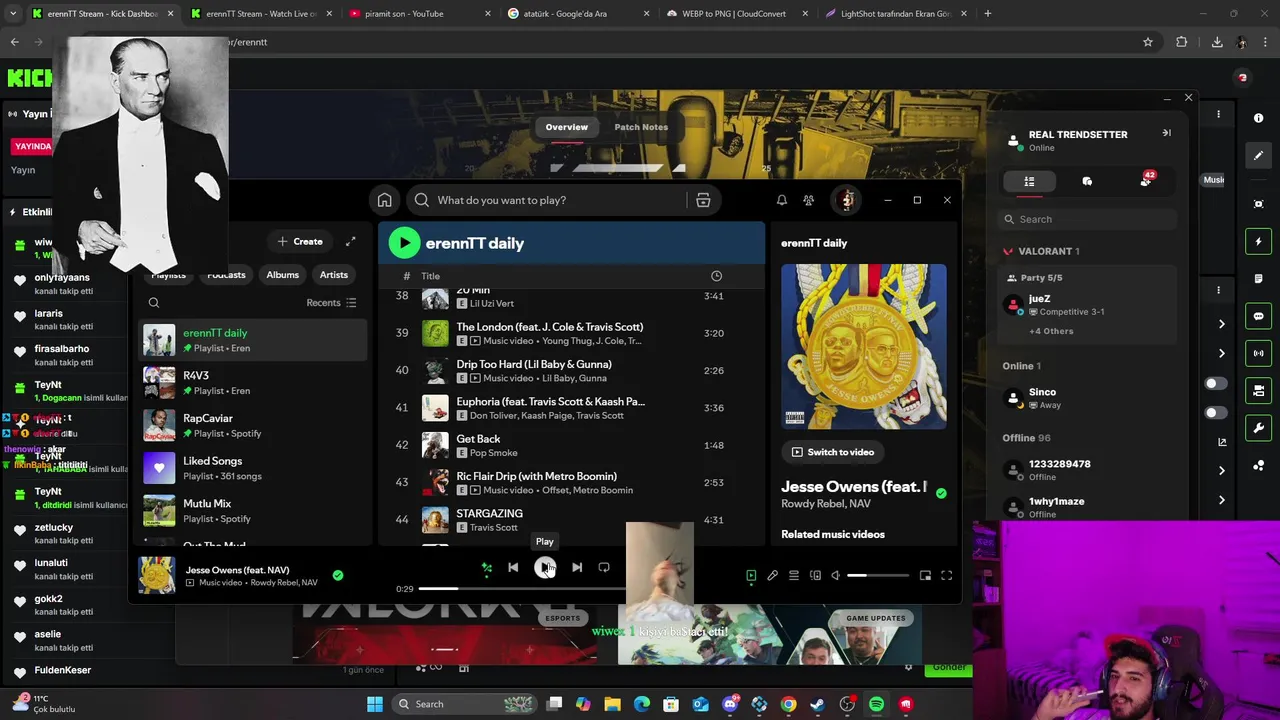This screenshot has width=1280, height=720.
Task: Click the Play button in the player bar
Action: [544, 567]
